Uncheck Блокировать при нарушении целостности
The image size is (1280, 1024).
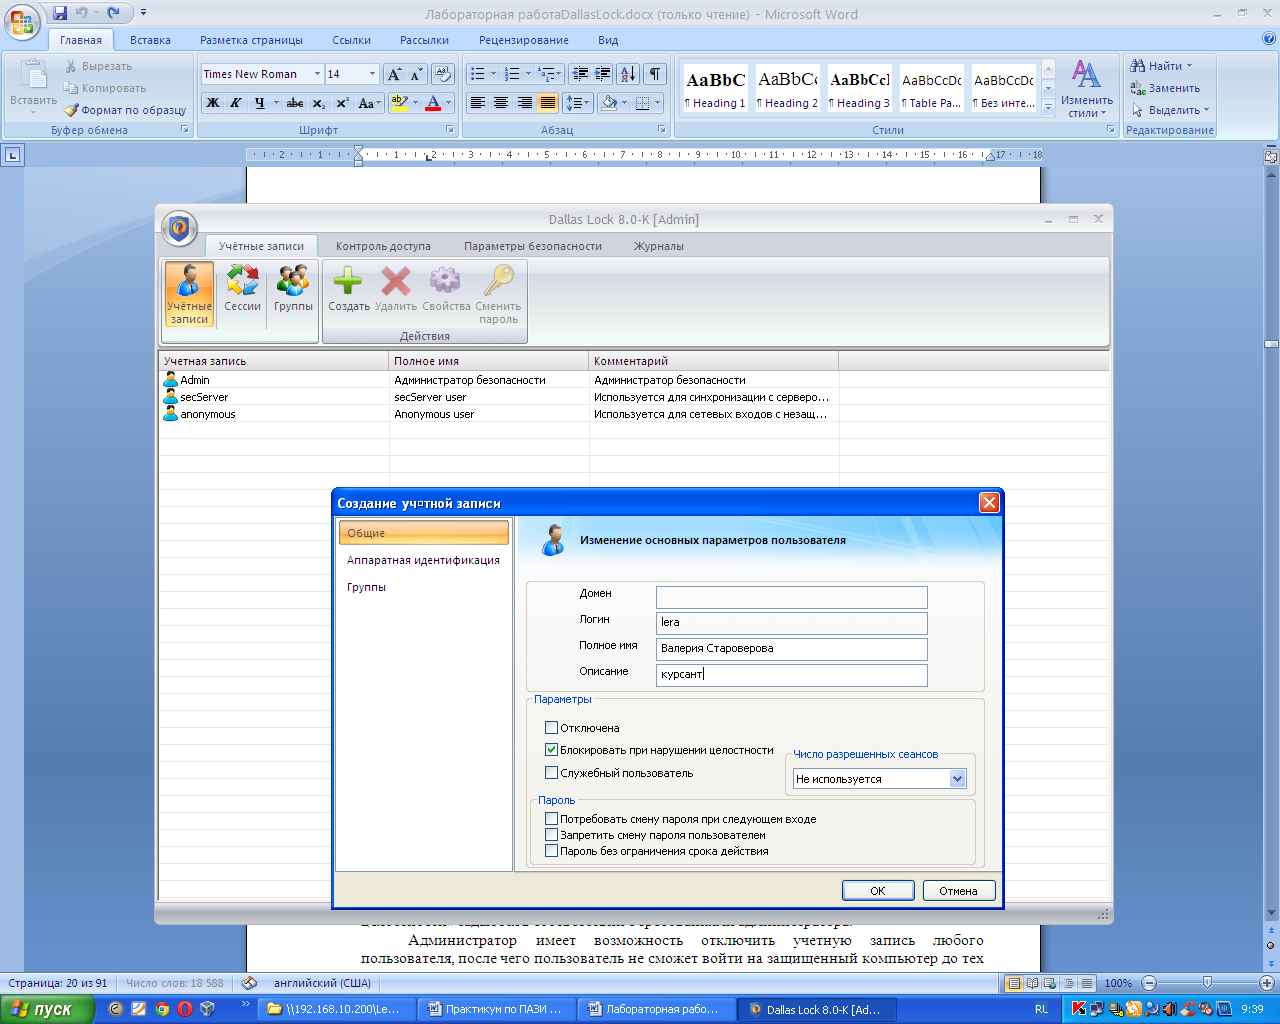(x=551, y=750)
